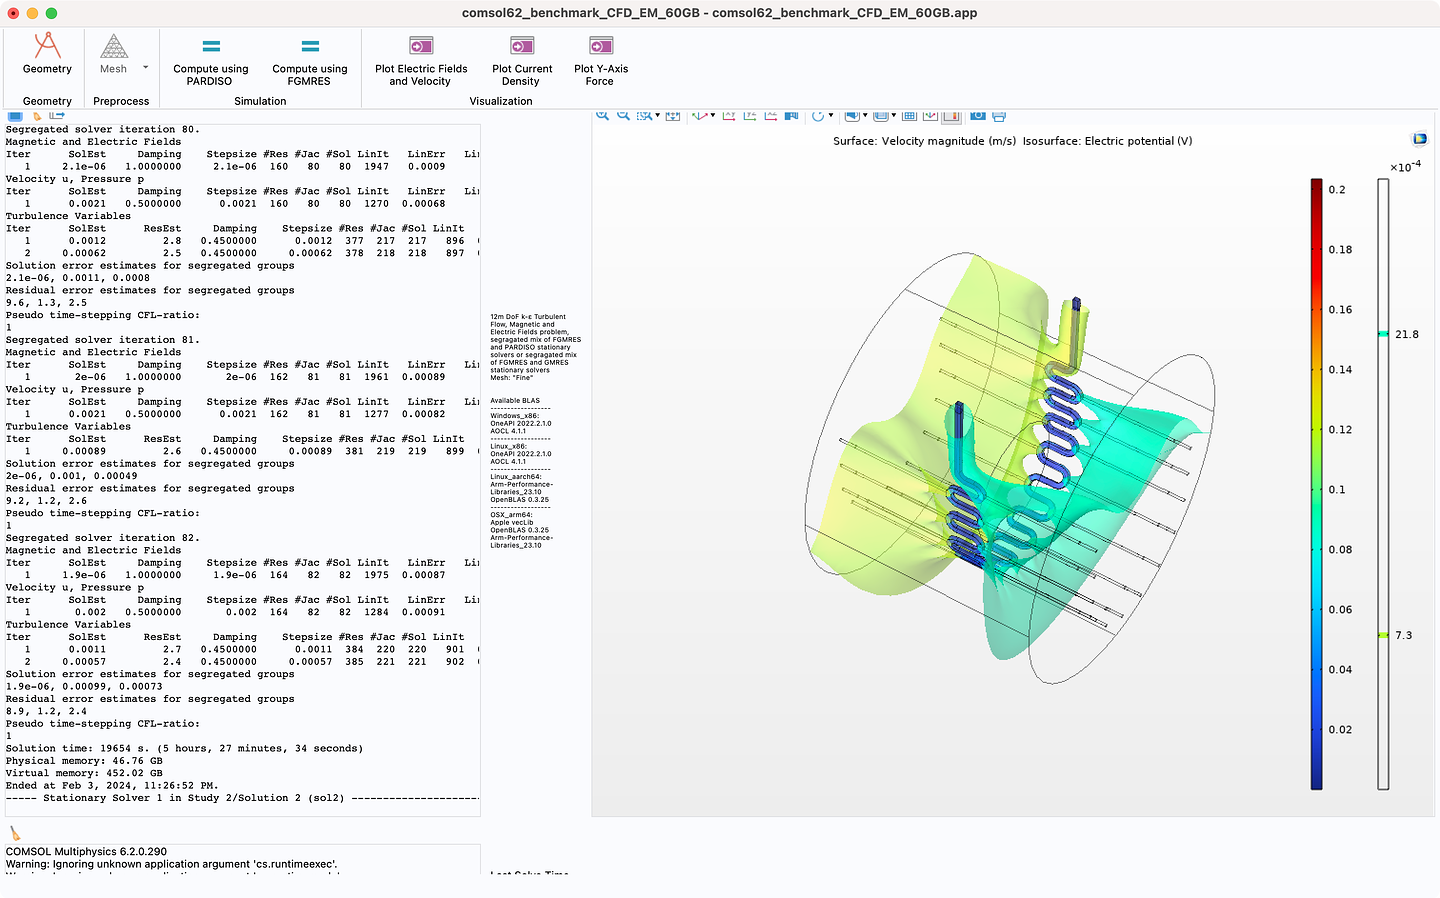Open the Go to Default View dropdown arrow

tap(711, 116)
